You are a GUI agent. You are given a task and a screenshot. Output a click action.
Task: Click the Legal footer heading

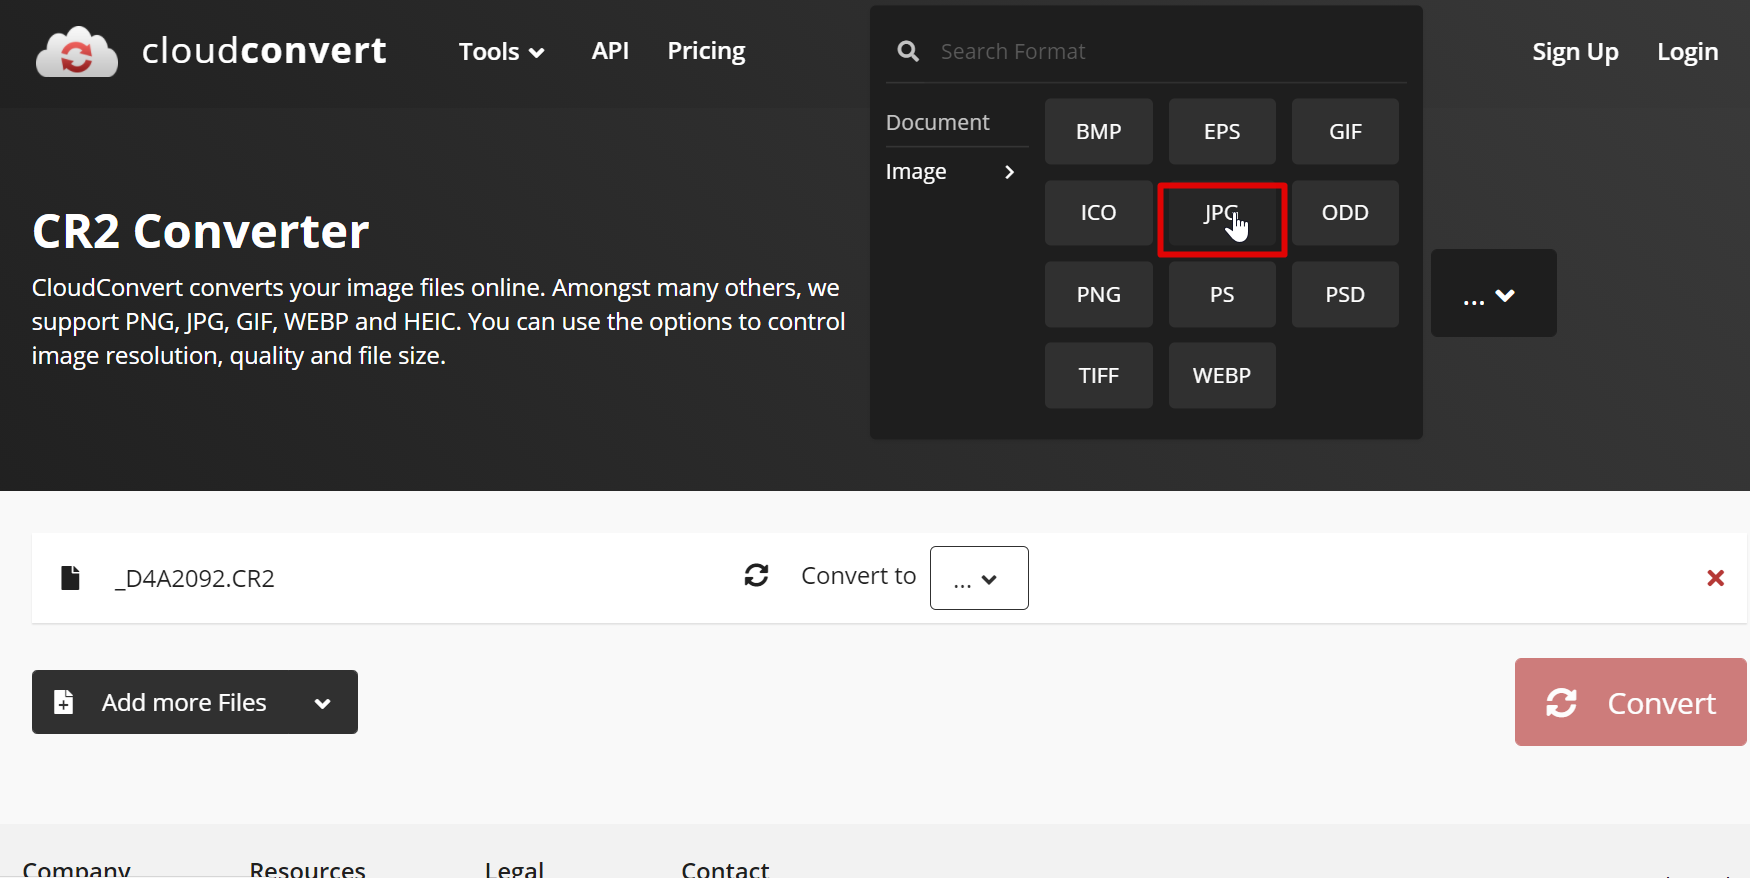pos(514,868)
